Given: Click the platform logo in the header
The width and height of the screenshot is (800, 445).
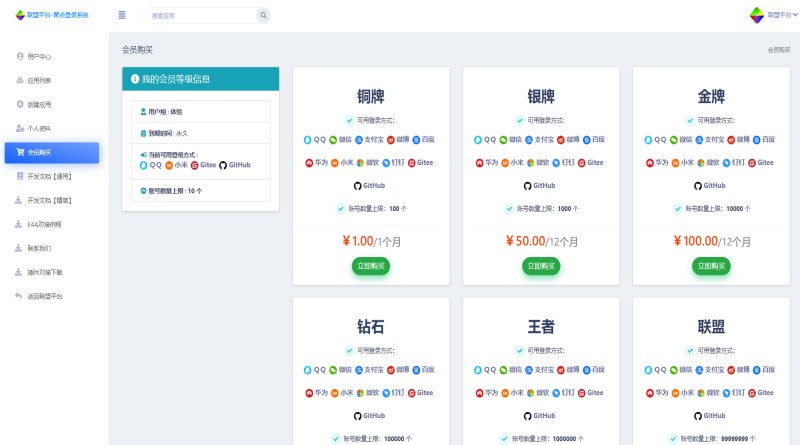Looking at the screenshot, I should 52,15.
